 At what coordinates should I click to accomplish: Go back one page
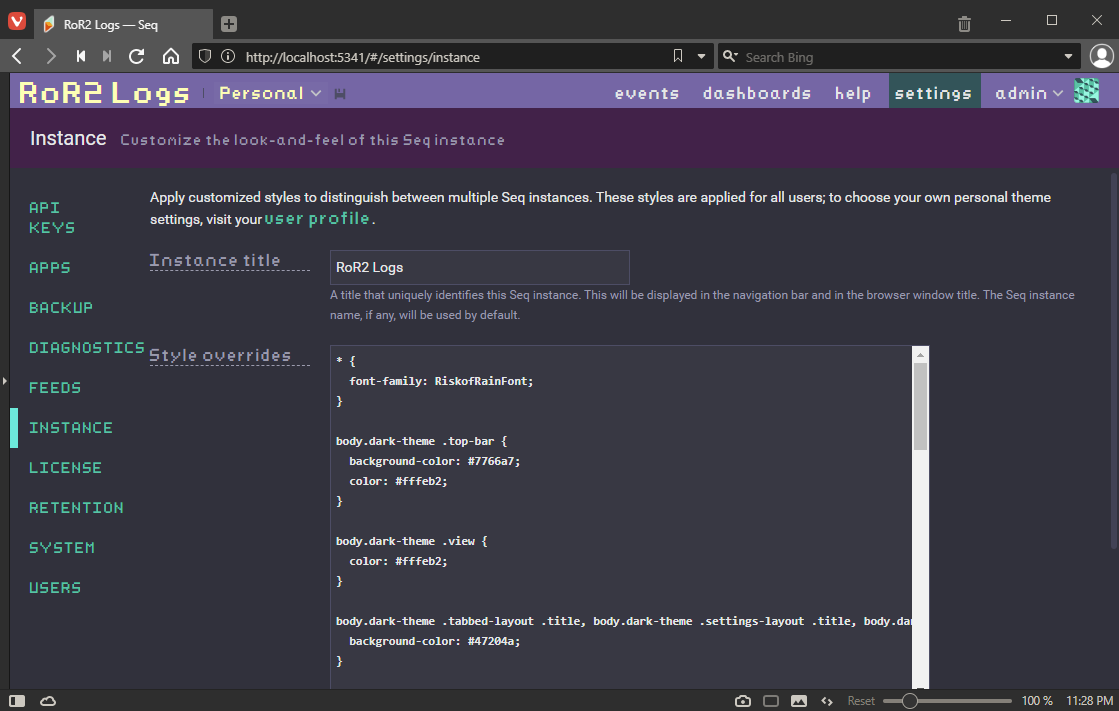18,56
